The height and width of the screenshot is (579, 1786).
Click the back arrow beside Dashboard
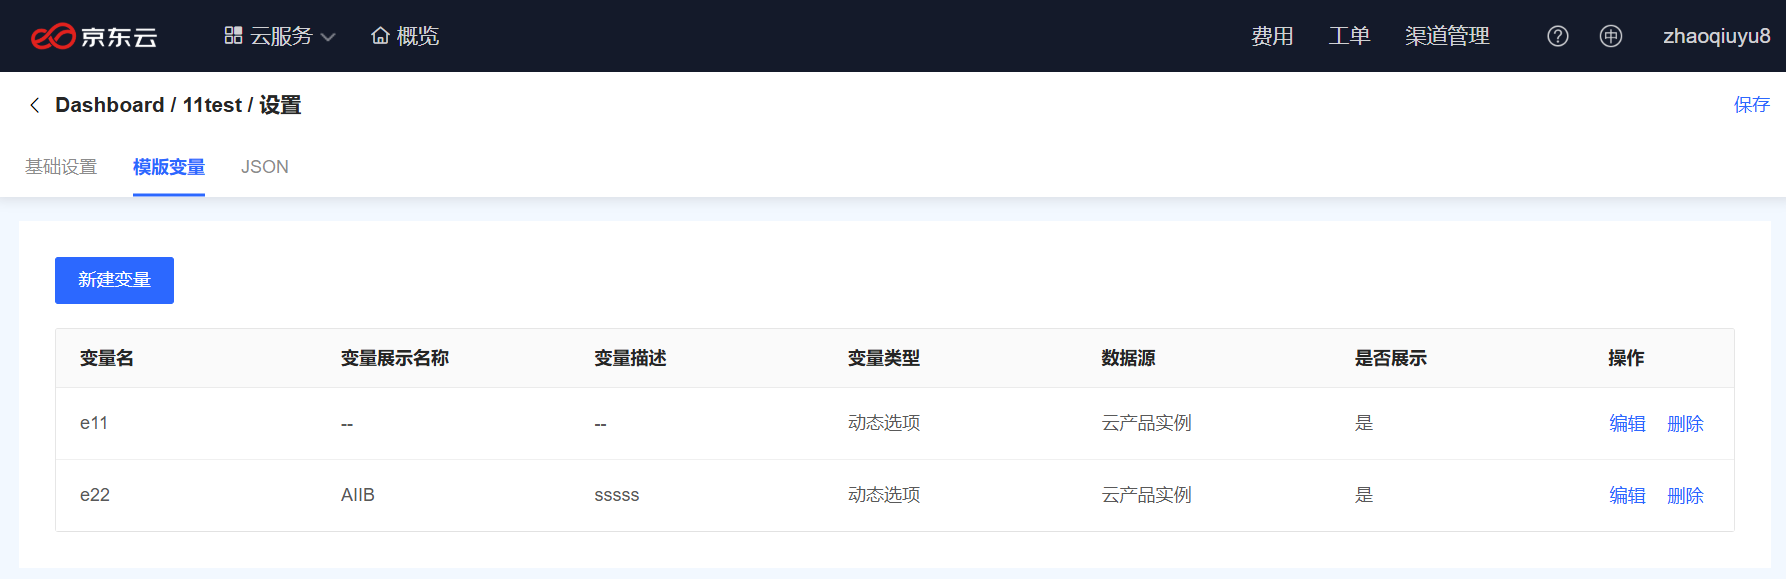(x=35, y=105)
